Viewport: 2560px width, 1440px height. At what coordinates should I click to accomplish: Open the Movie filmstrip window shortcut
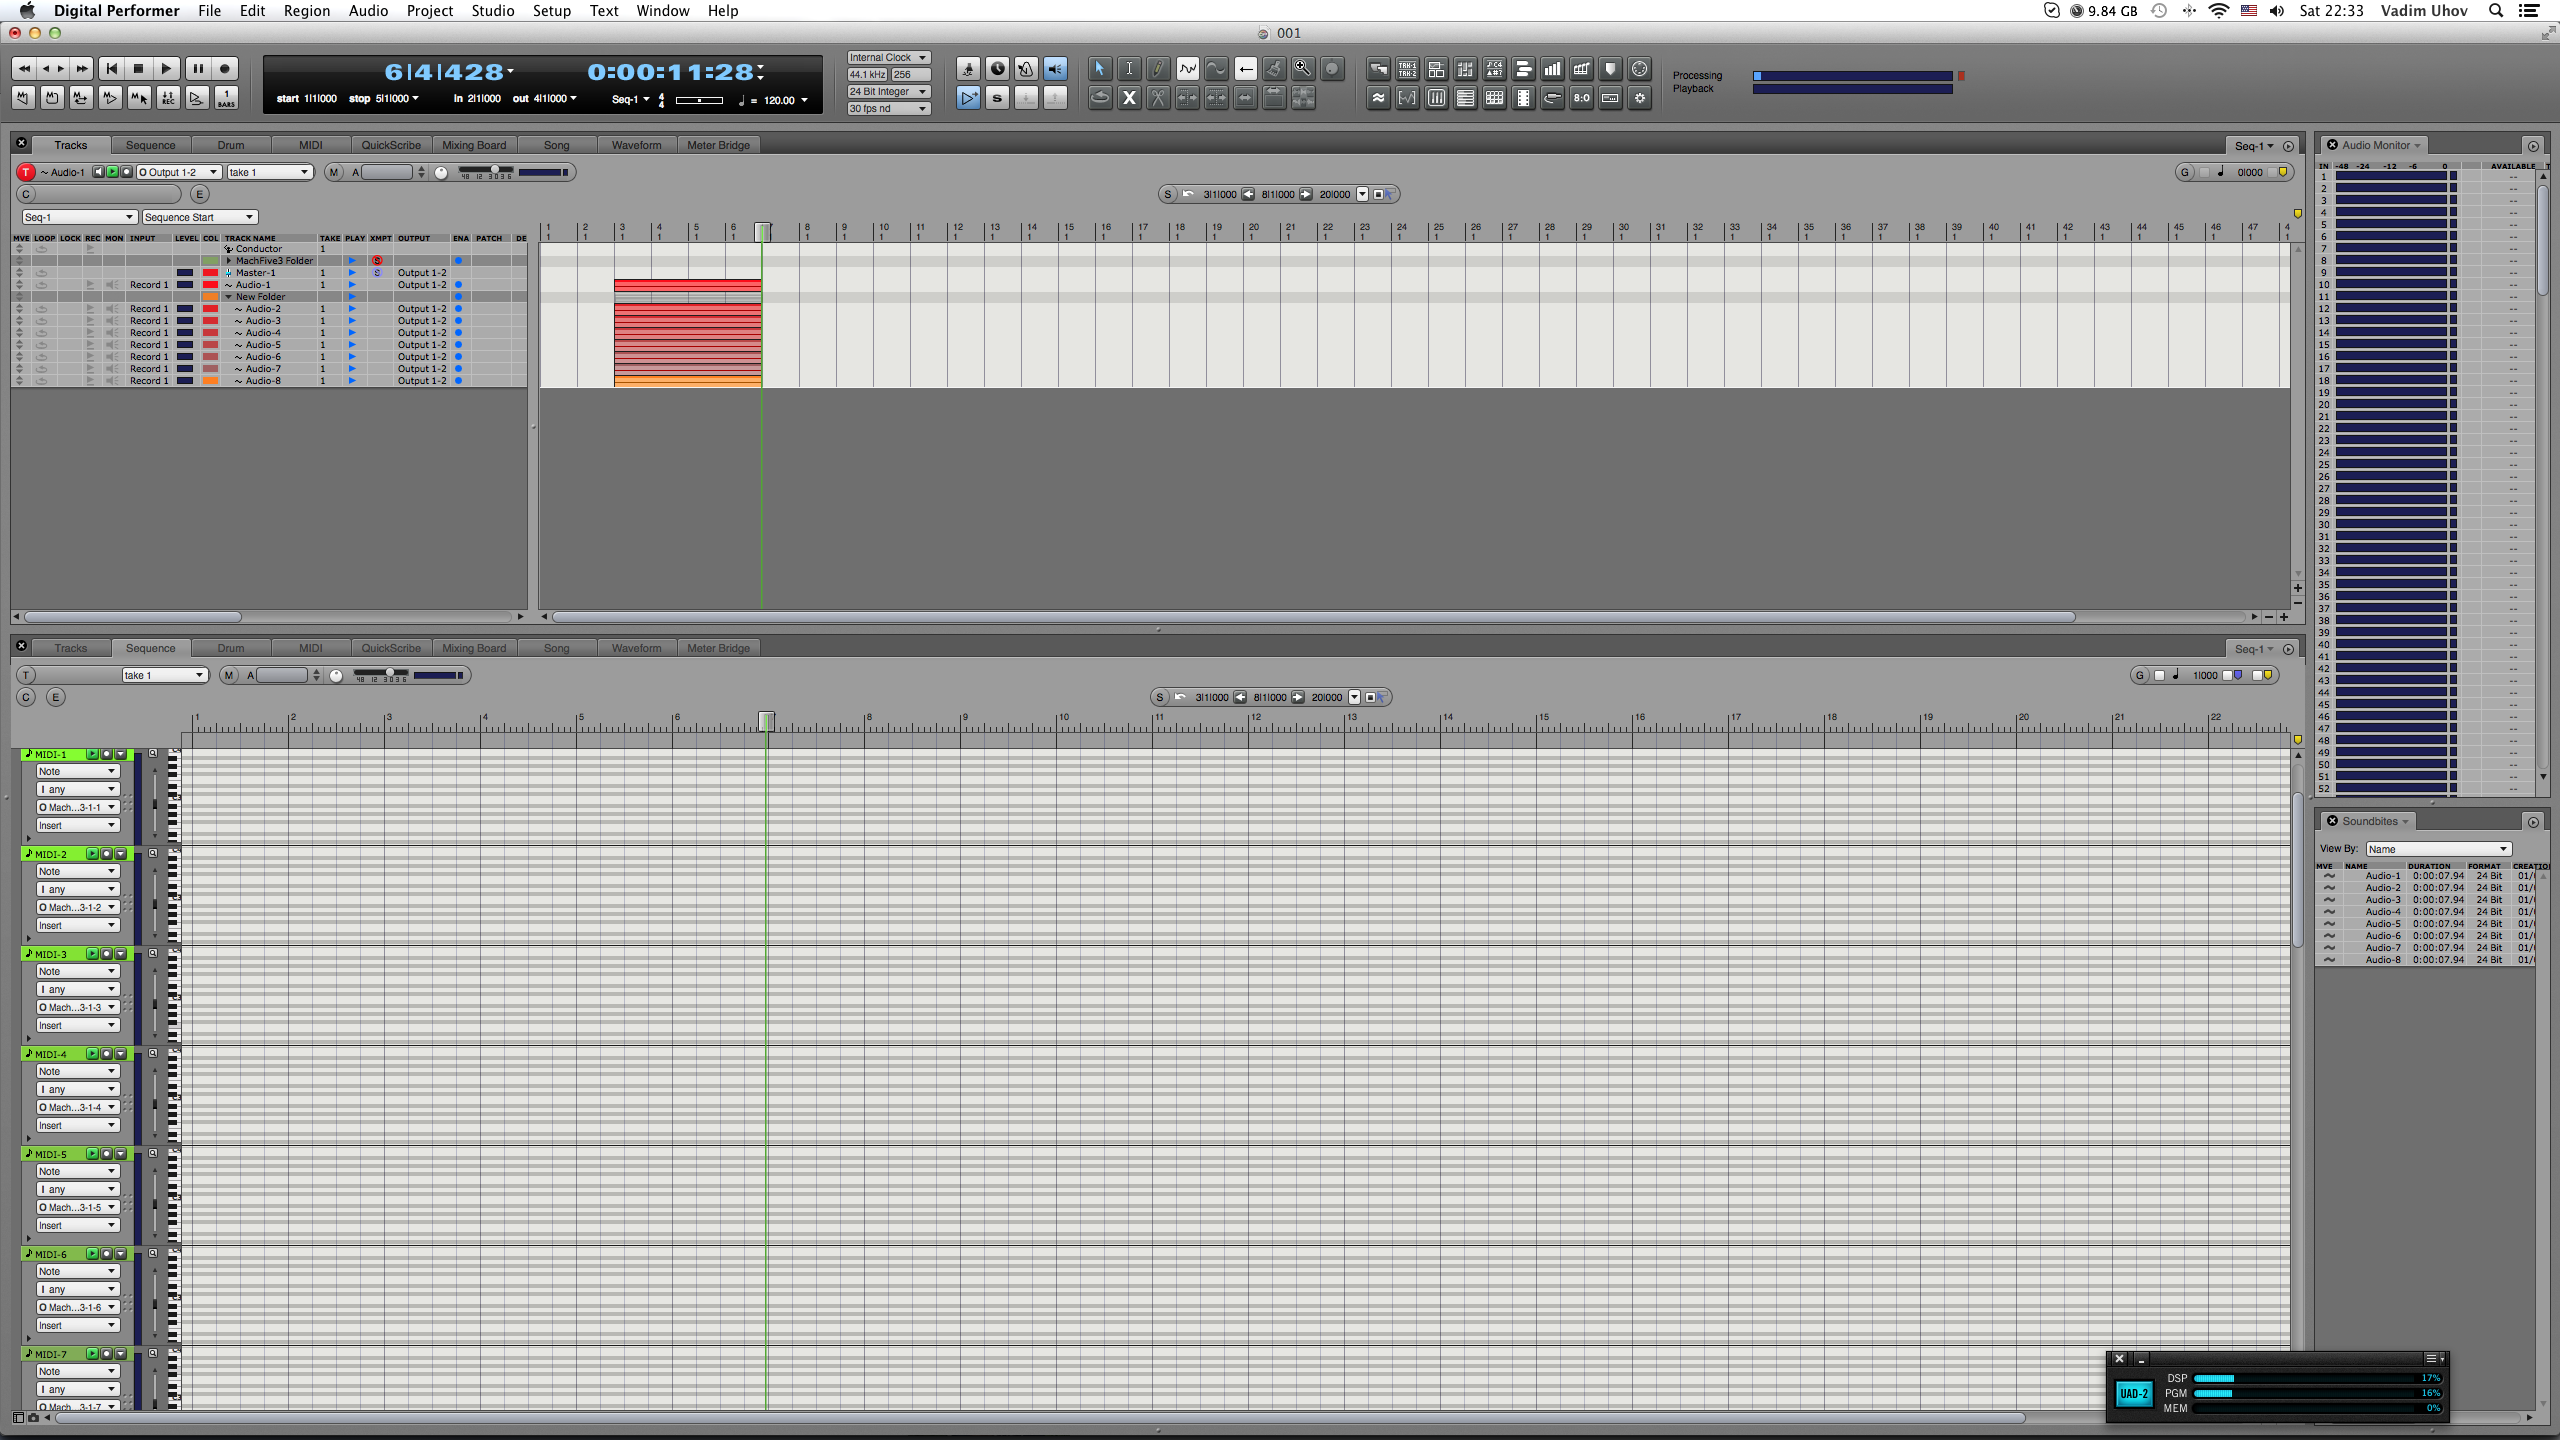click(1523, 98)
